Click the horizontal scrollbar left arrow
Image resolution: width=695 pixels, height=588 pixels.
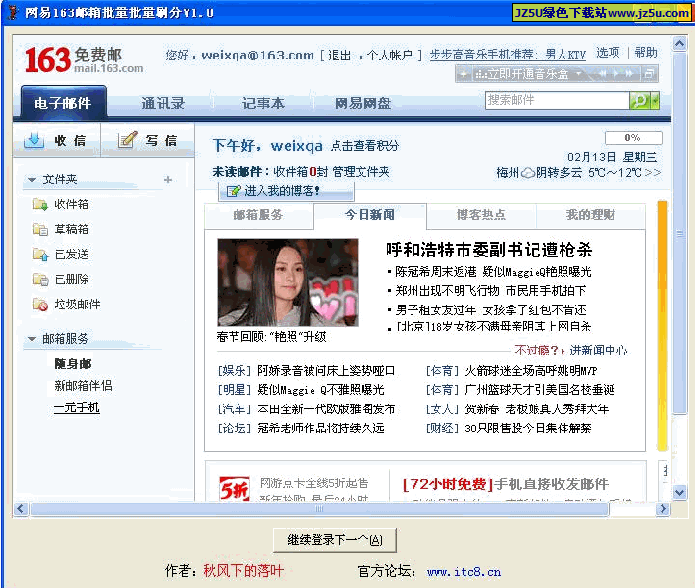[20, 509]
